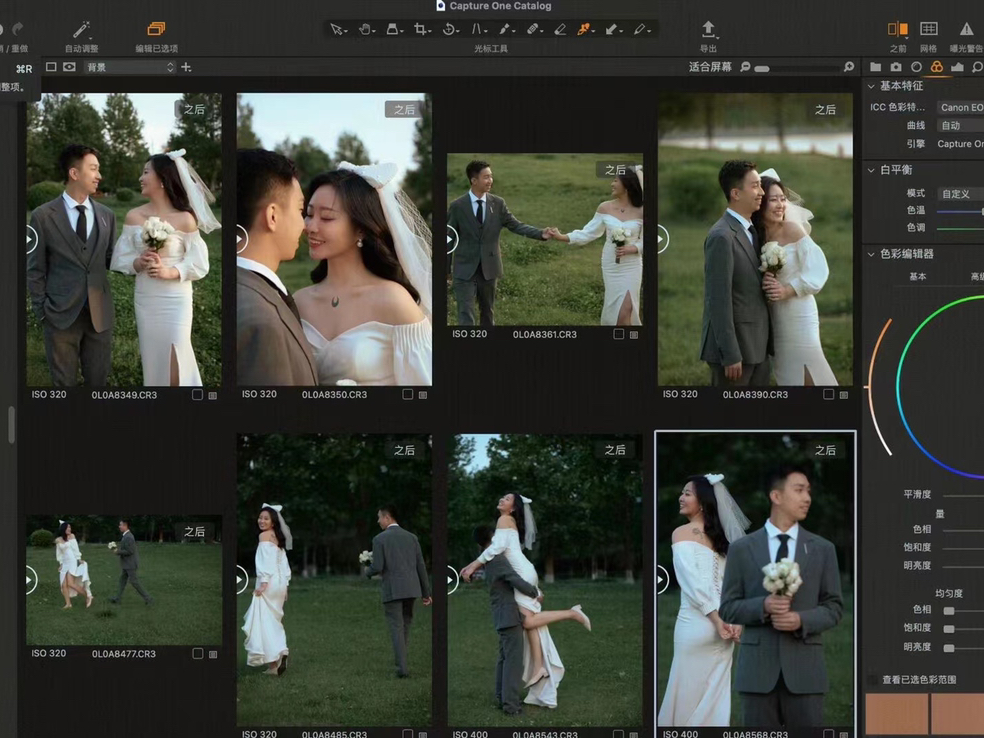Select the pan hand cursor tool
The width and height of the screenshot is (984, 738).
(366, 30)
